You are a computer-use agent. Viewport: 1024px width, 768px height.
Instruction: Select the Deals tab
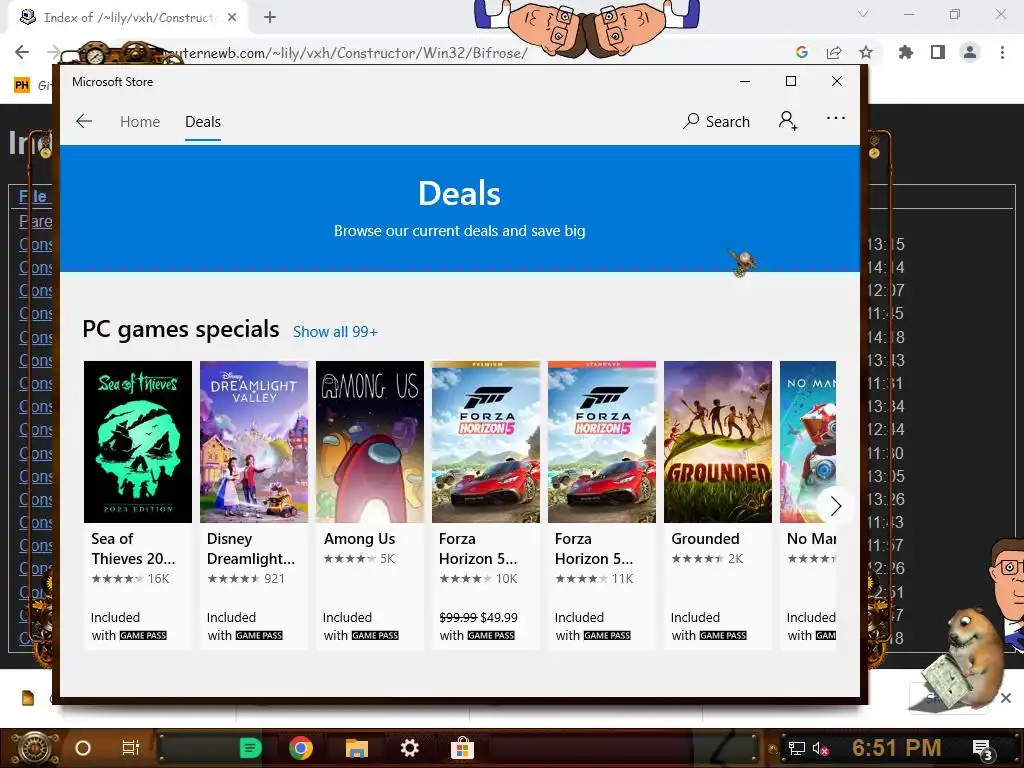[x=202, y=122]
